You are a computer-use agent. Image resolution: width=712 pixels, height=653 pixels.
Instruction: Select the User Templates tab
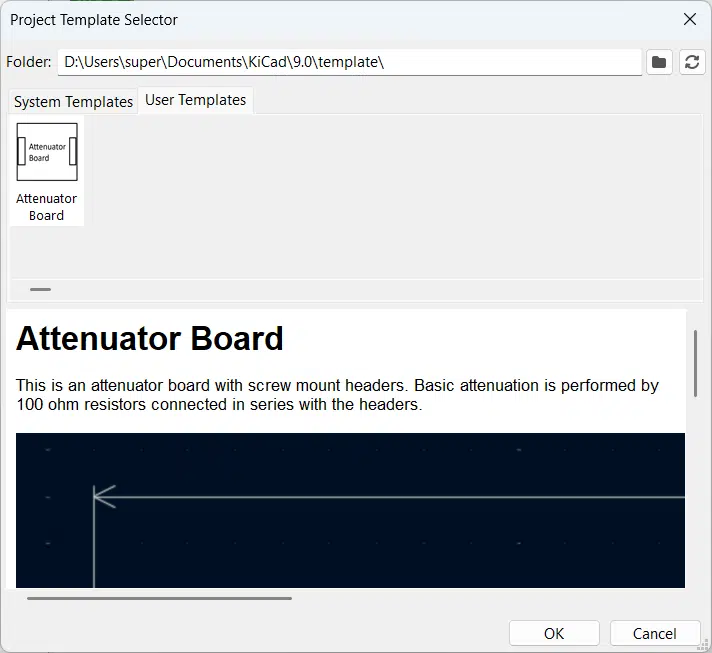click(195, 100)
